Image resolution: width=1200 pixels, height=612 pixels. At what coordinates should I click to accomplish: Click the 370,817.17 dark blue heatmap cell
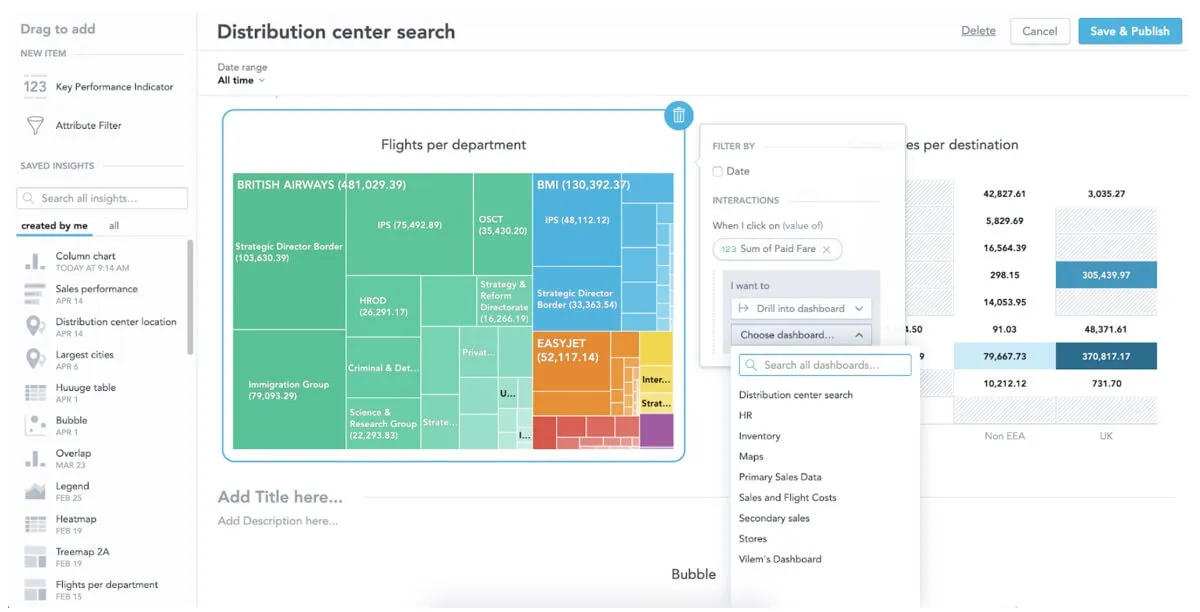[1106, 356]
